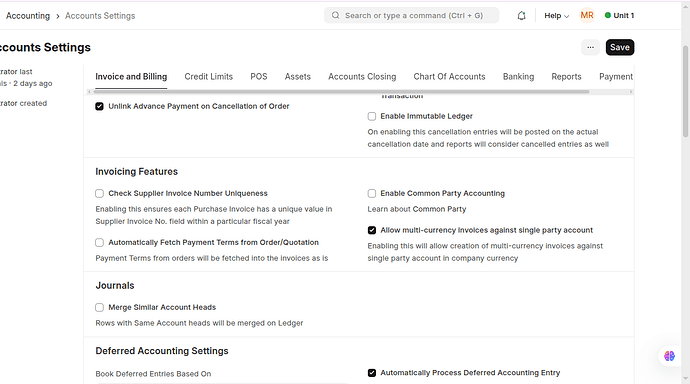Screen dimensions: 690x384
Task: Click the tab scrollbar right arrow
Action: [x=631, y=91]
